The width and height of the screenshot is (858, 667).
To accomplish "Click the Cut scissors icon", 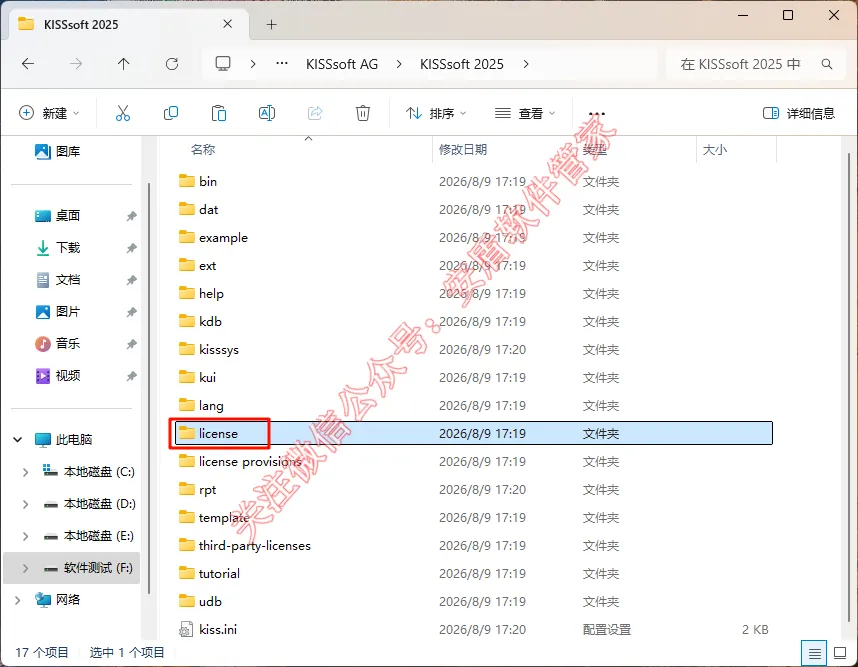I will coord(123,113).
